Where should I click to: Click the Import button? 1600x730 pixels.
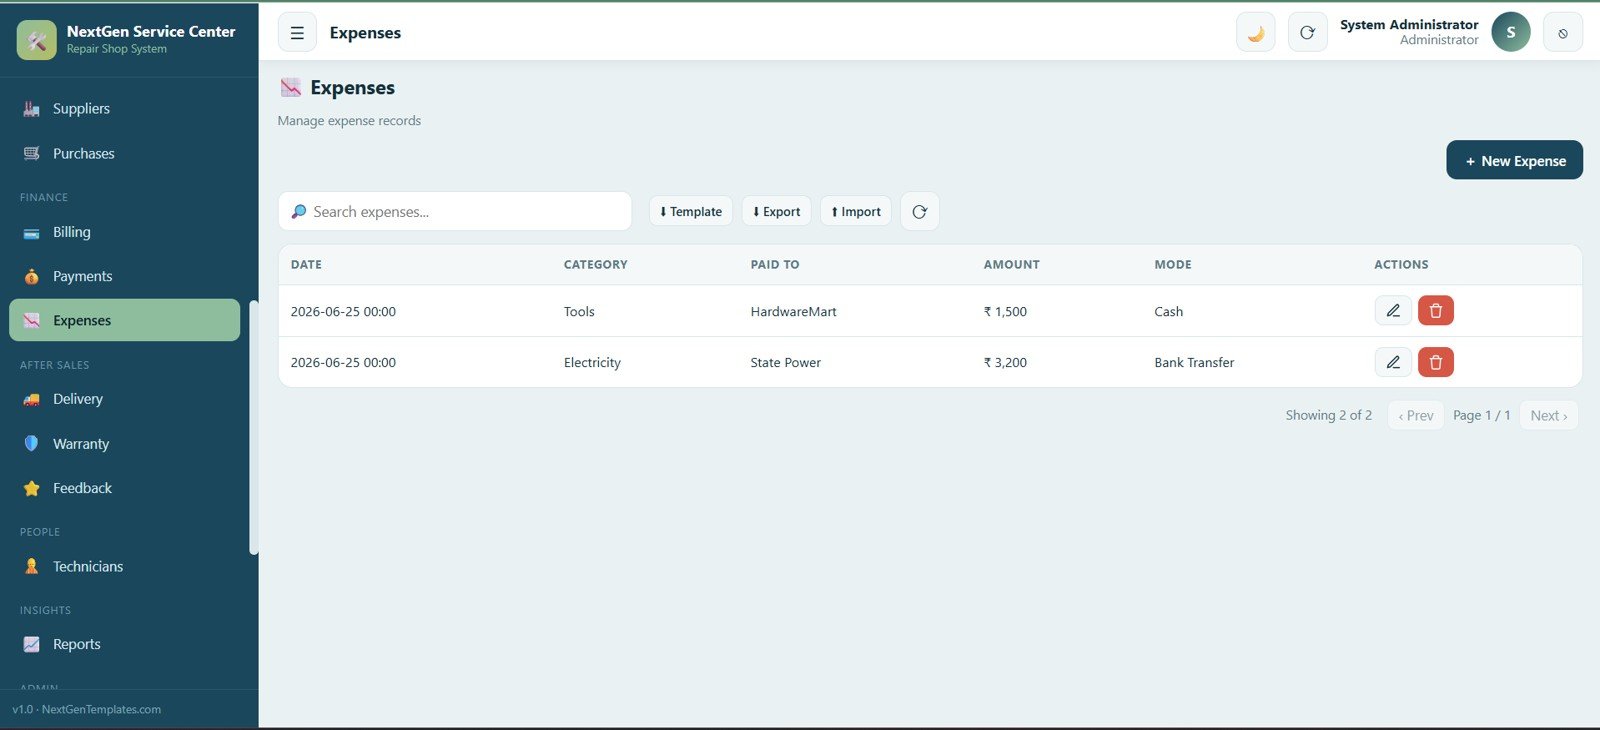tap(856, 211)
